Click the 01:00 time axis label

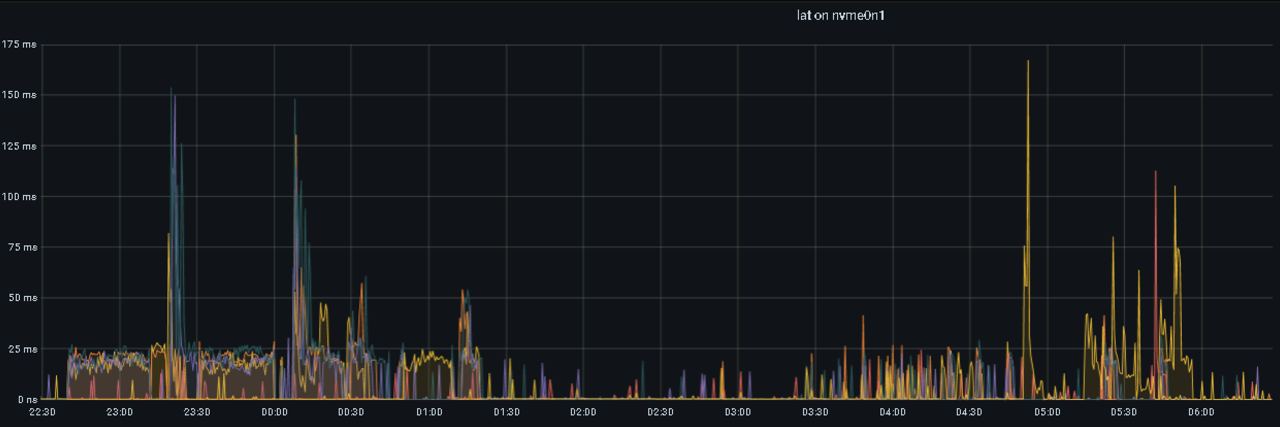pos(429,412)
